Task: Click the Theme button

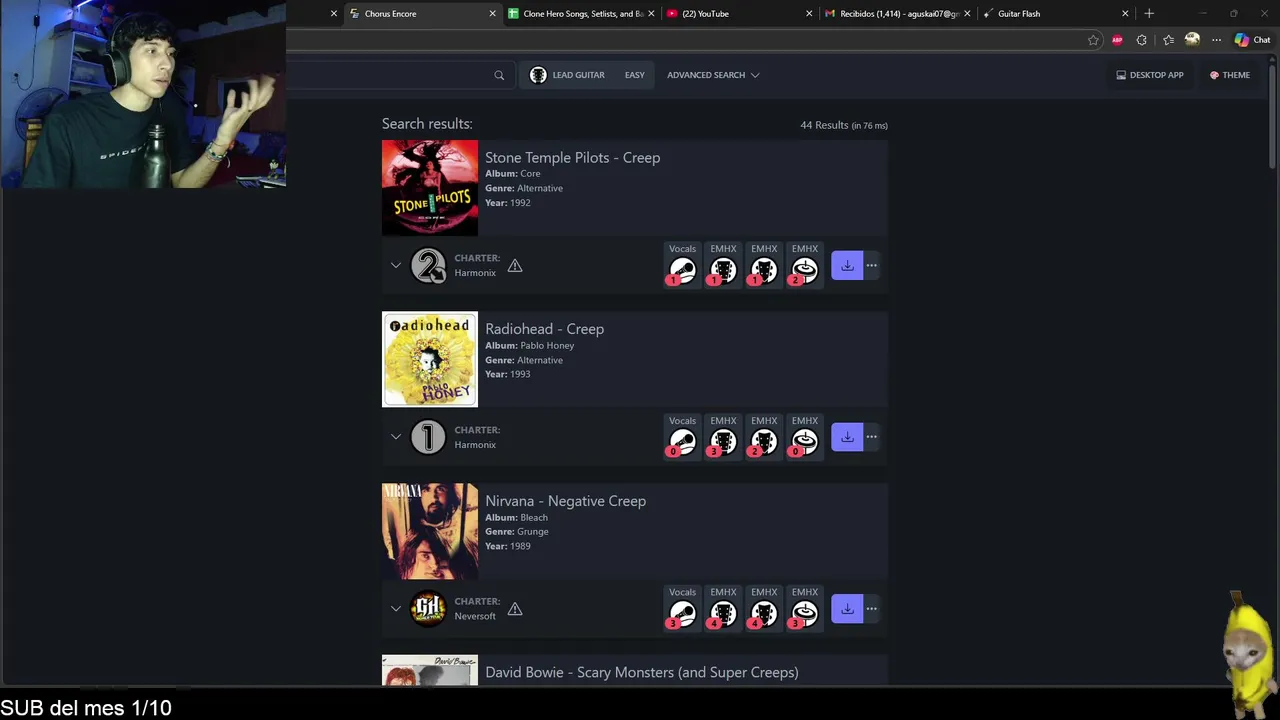Action: click(x=1229, y=75)
